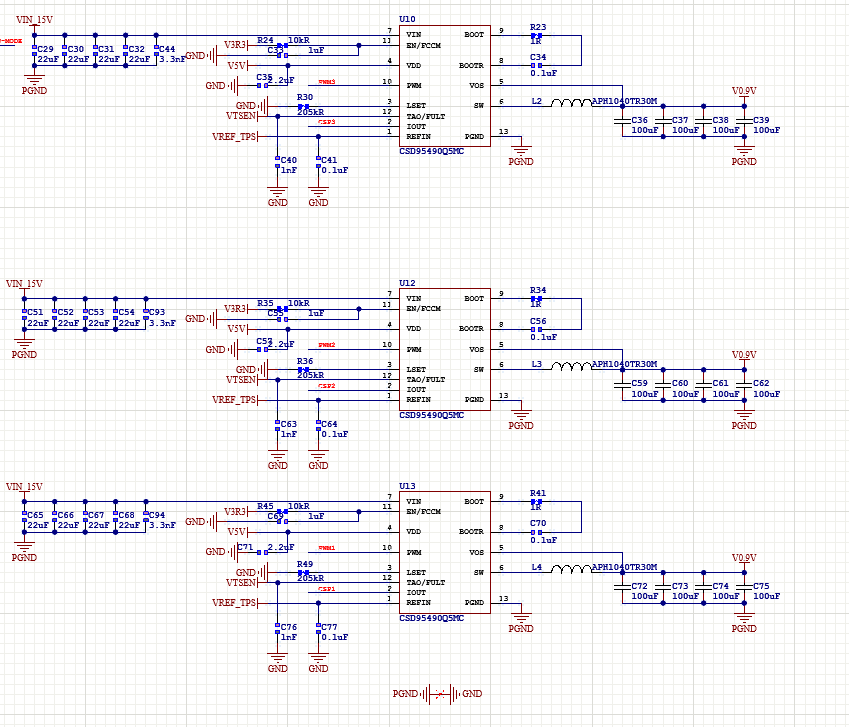Image resolution: width=849 pixels, height=727 pixels.
Task: Click the C71 designator text
Action: pyautogui.click(x=245, y=547)
